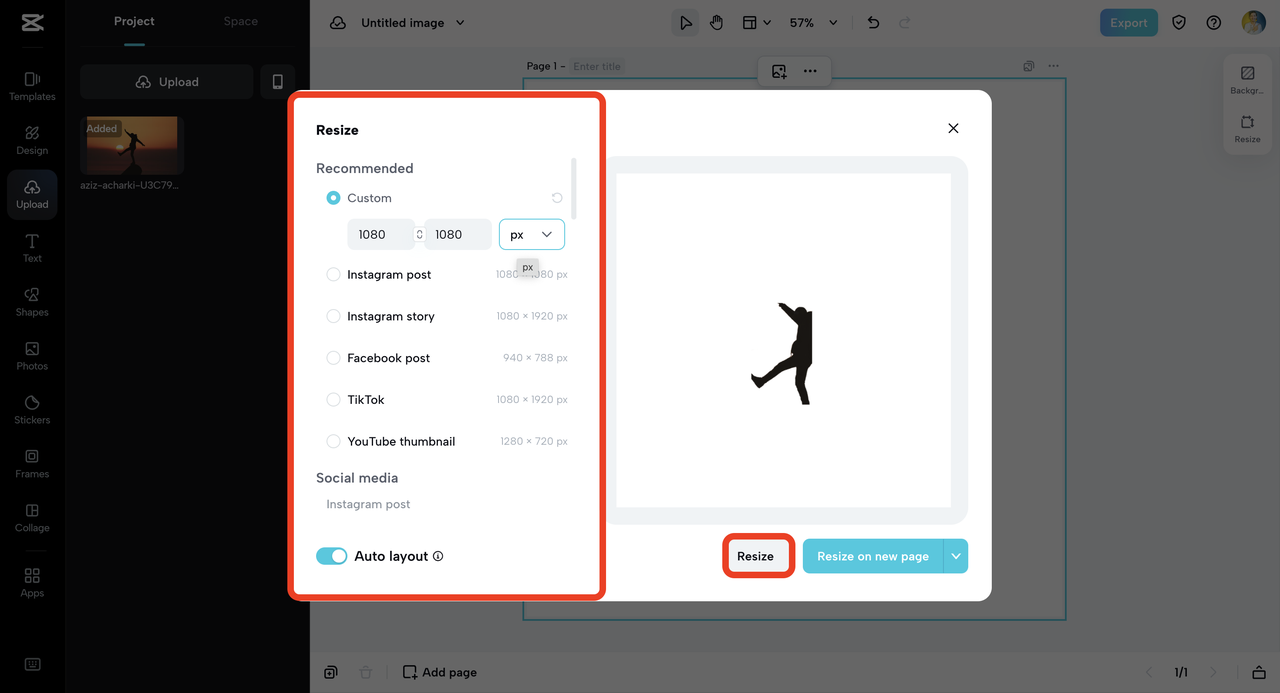
Task: Click the shield privacy icon
Action: pyautogui.click(x=1179, y=22)
